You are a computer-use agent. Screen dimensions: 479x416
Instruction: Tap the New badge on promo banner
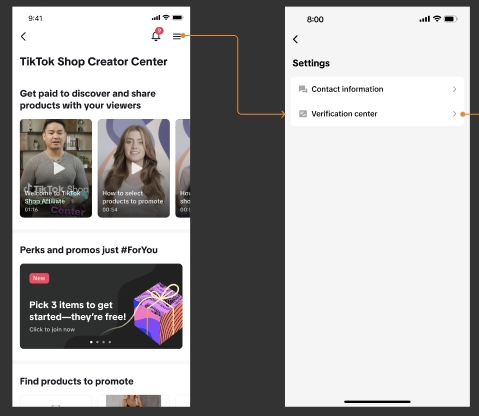click(39, 278)
